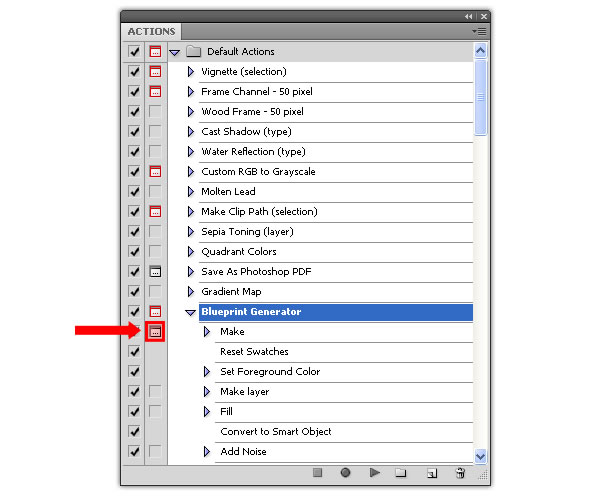Enable dialog box for Fill step

[x=155, y=411]
